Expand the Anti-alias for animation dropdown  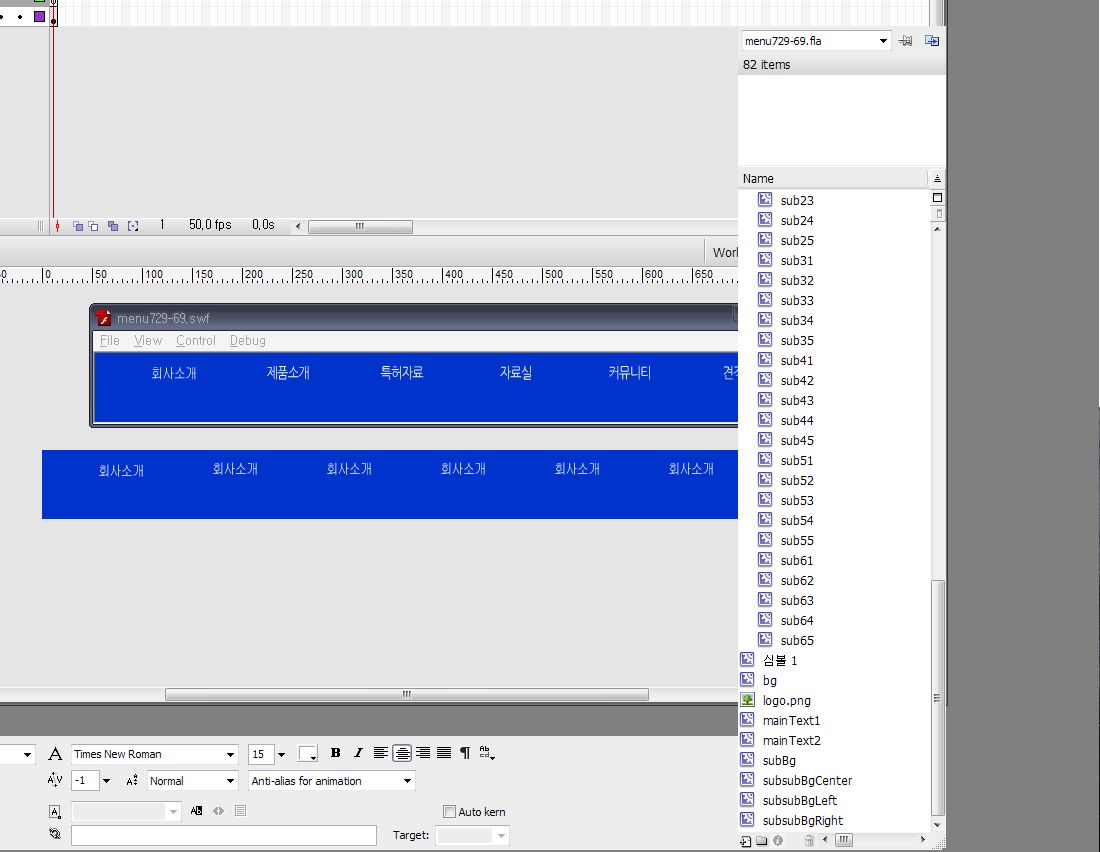[x=407, y=781]
